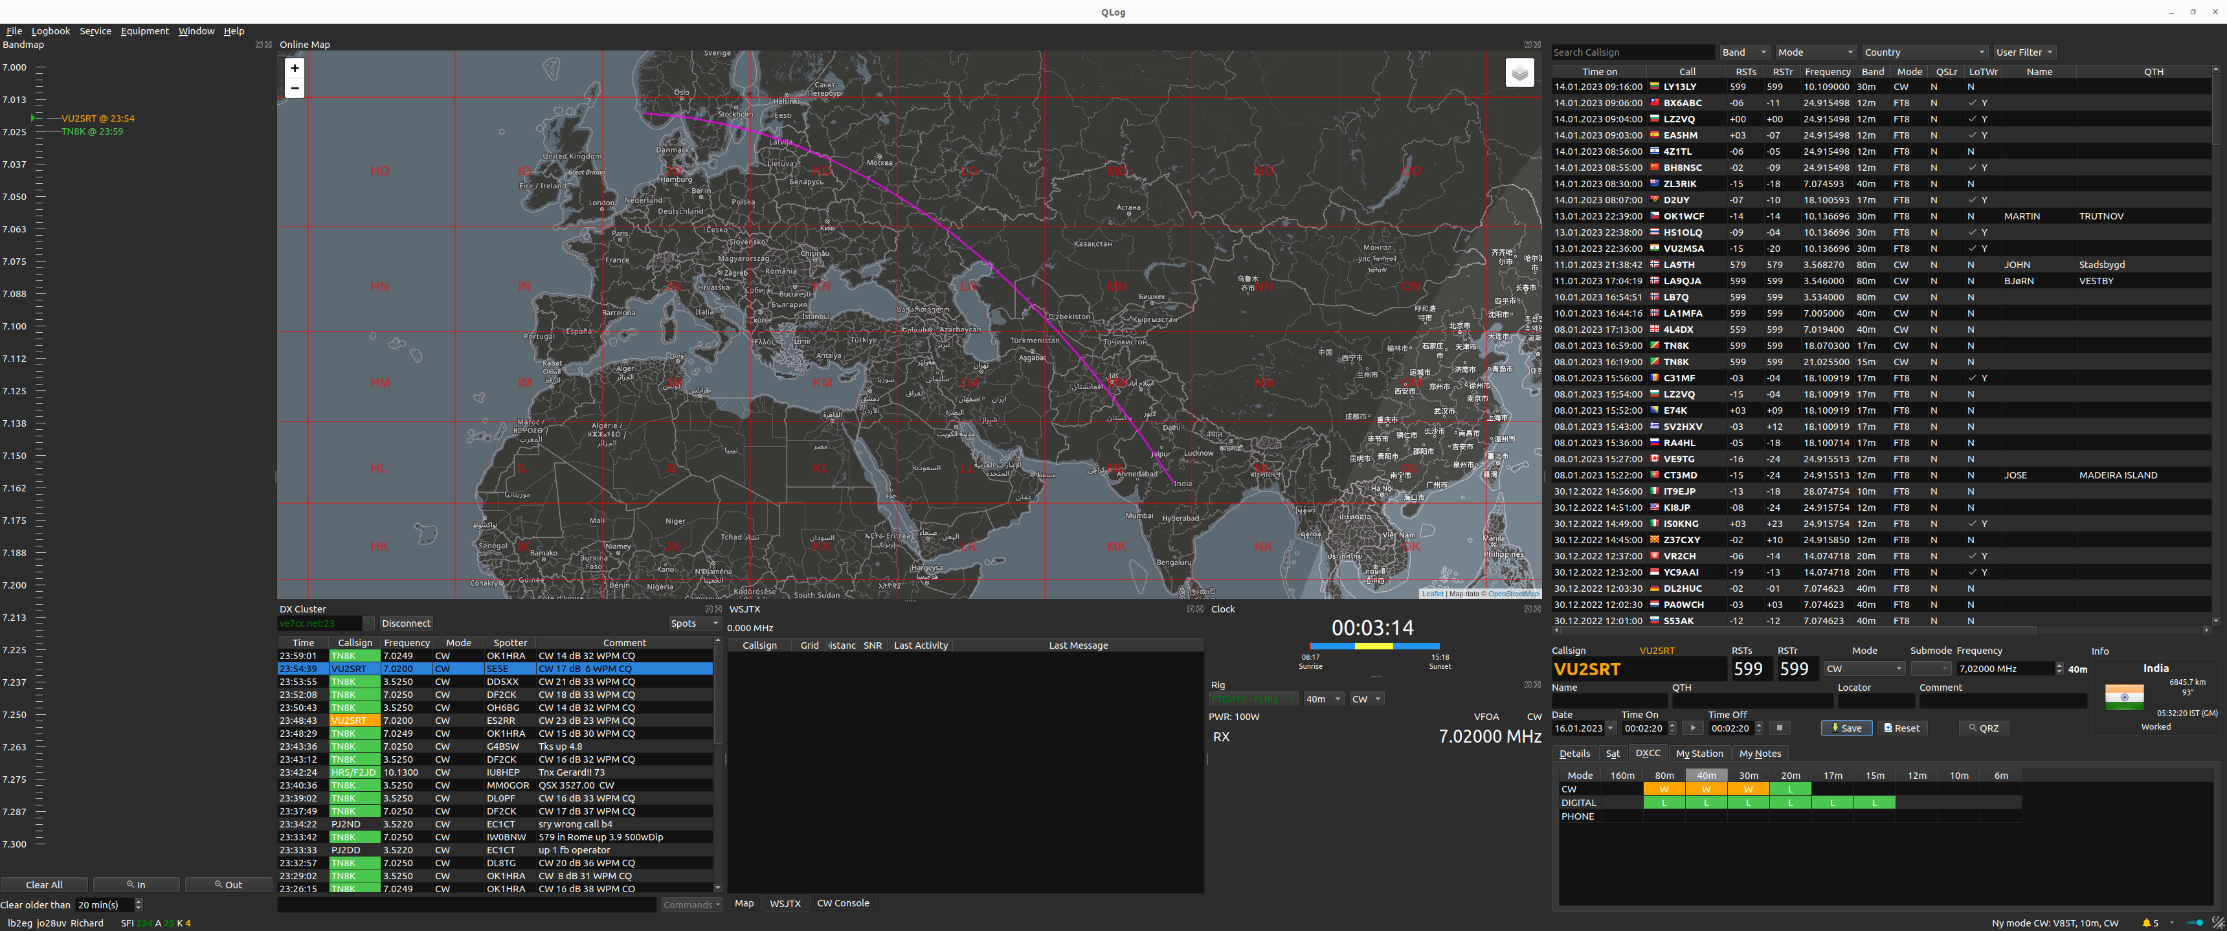The width and height of the screenshot is (2227, 931).
Task: Disconnect from the DX cluster
Action: click(406, 623)
